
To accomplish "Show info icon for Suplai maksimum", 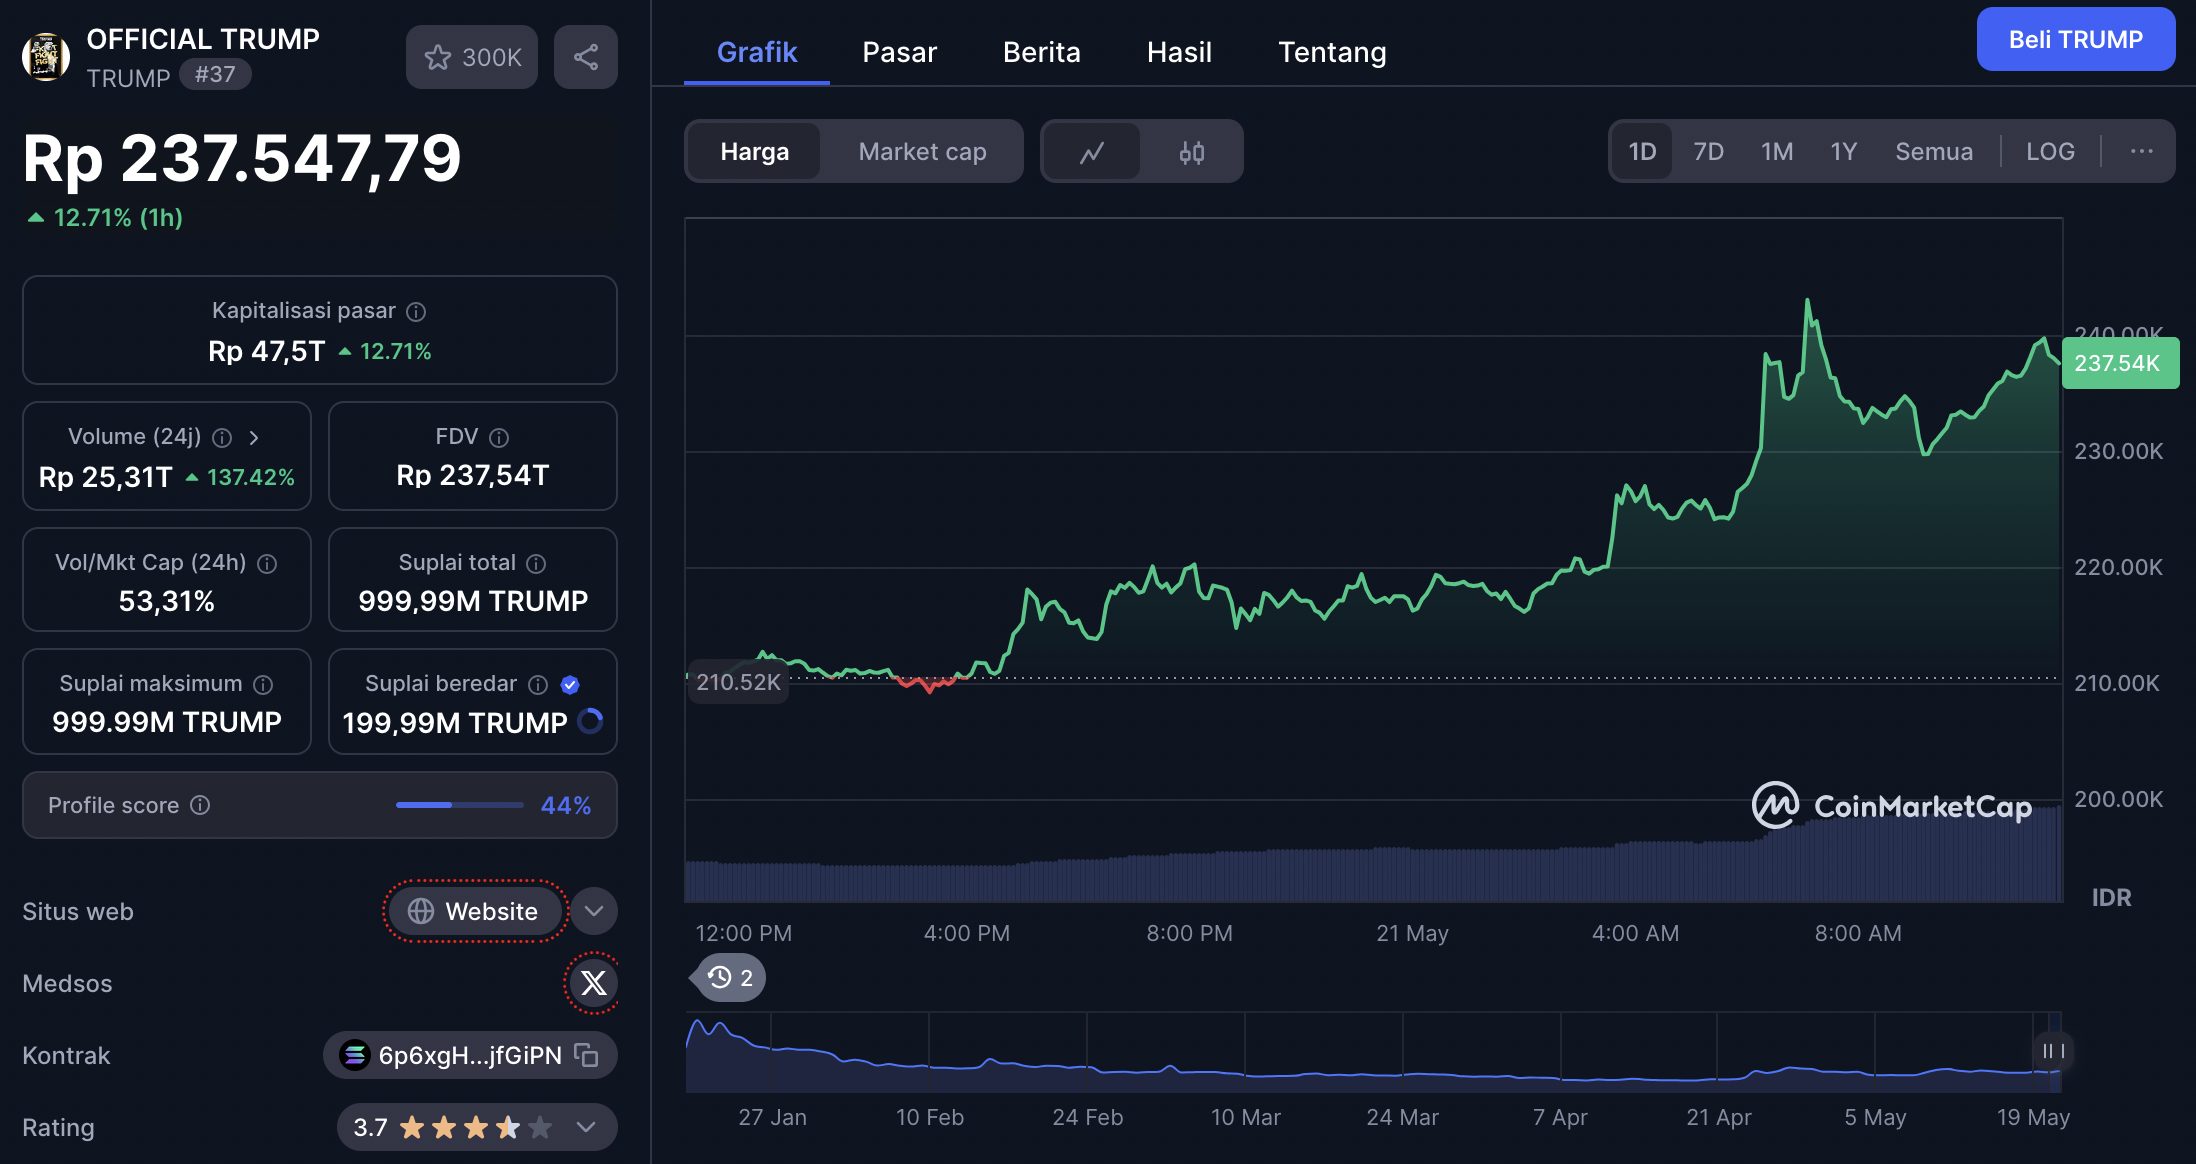I will (263, 685).
